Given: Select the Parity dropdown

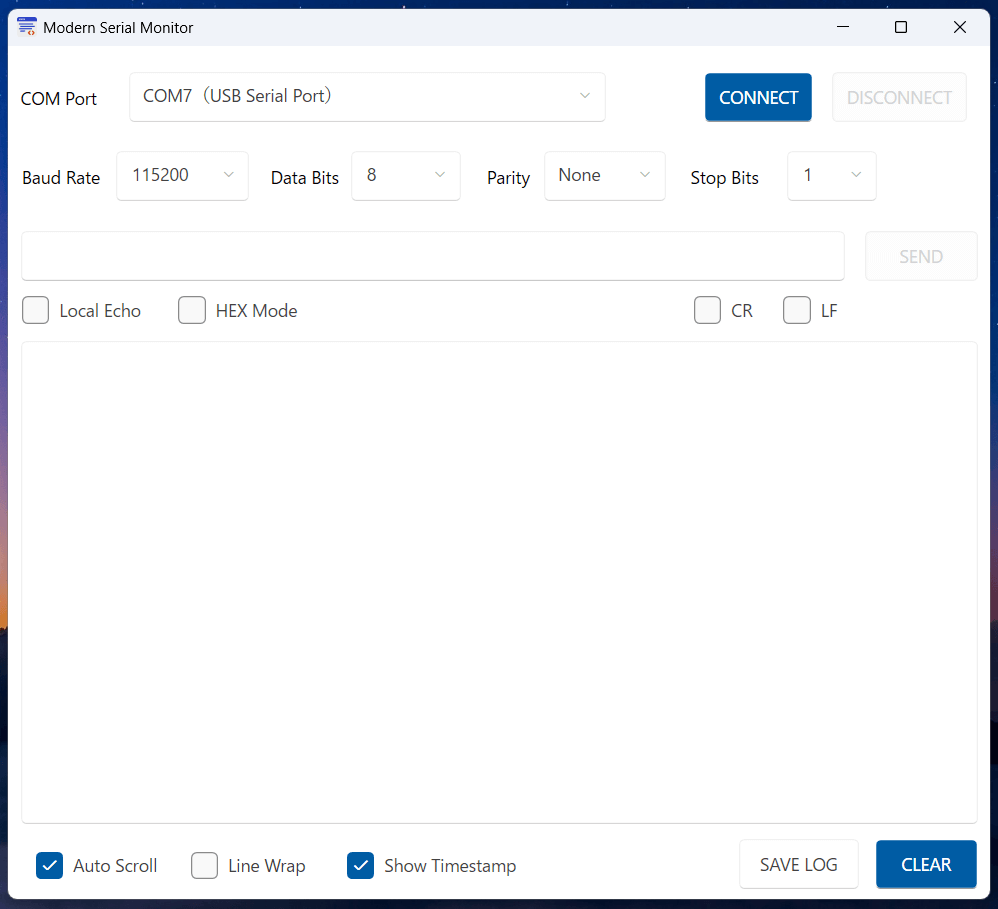Looking at the screenshot, I should coord(605,176).
